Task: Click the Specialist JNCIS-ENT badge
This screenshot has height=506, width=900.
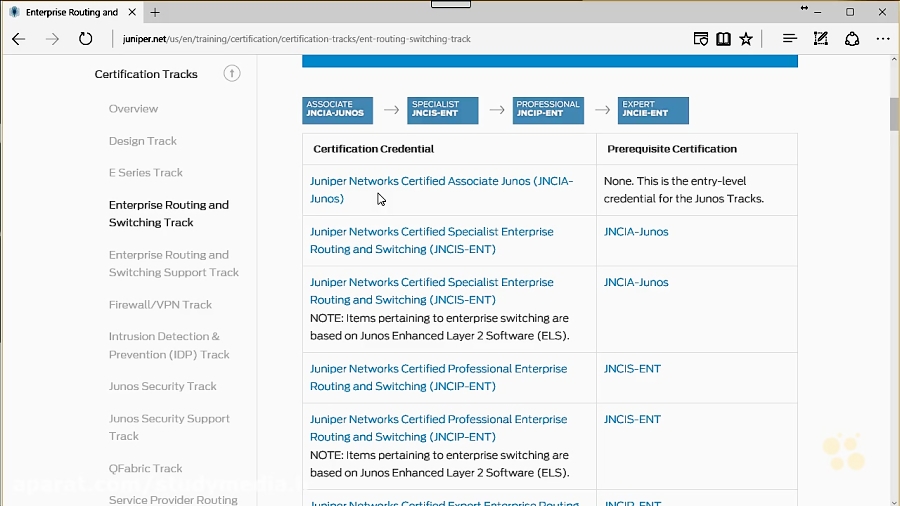Action: pyautogui.click(x=443, y=110)
